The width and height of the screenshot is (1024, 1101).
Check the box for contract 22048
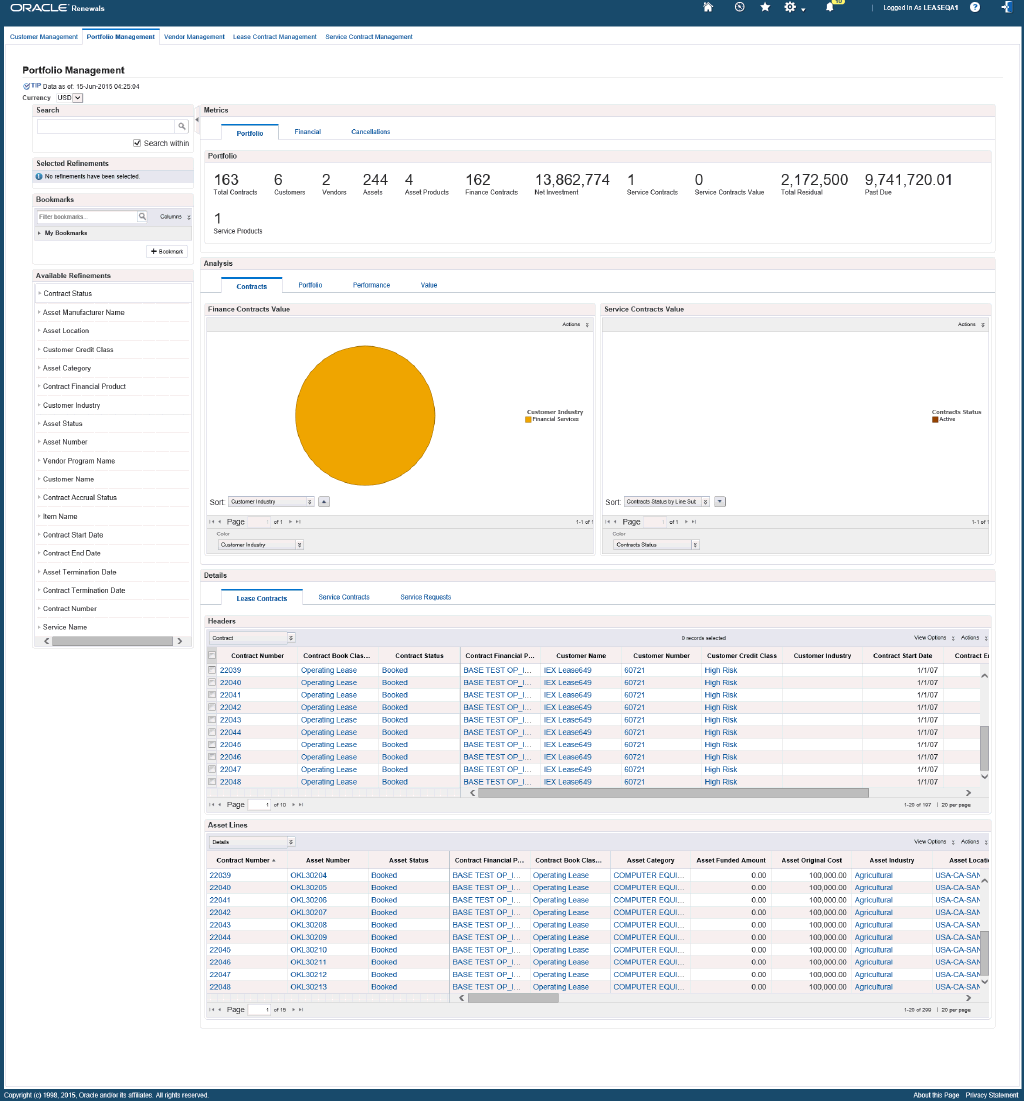click(x=212, y=782)
